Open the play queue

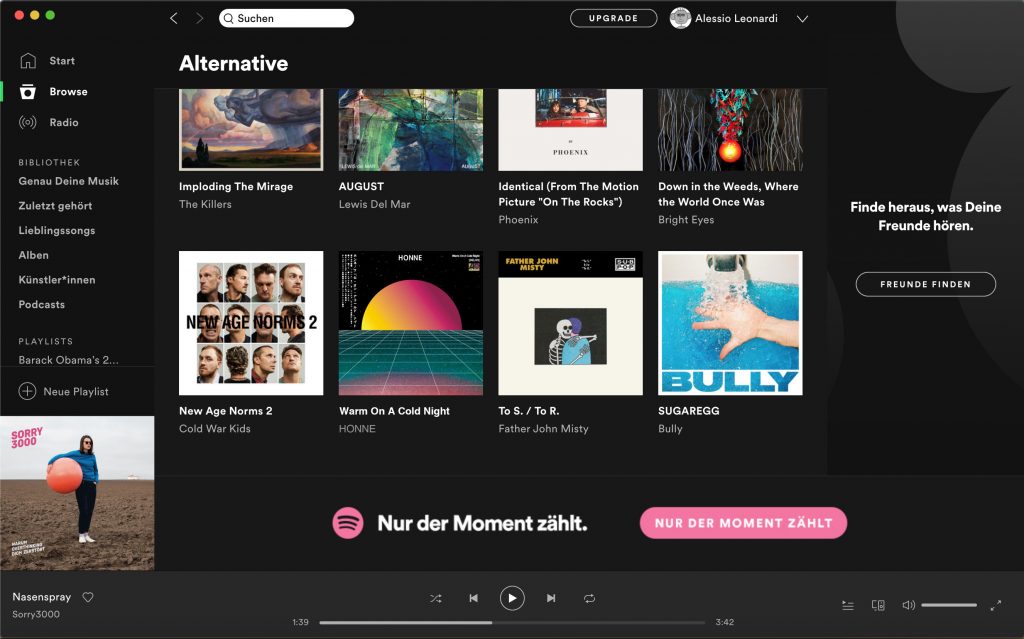coord(848,605)
